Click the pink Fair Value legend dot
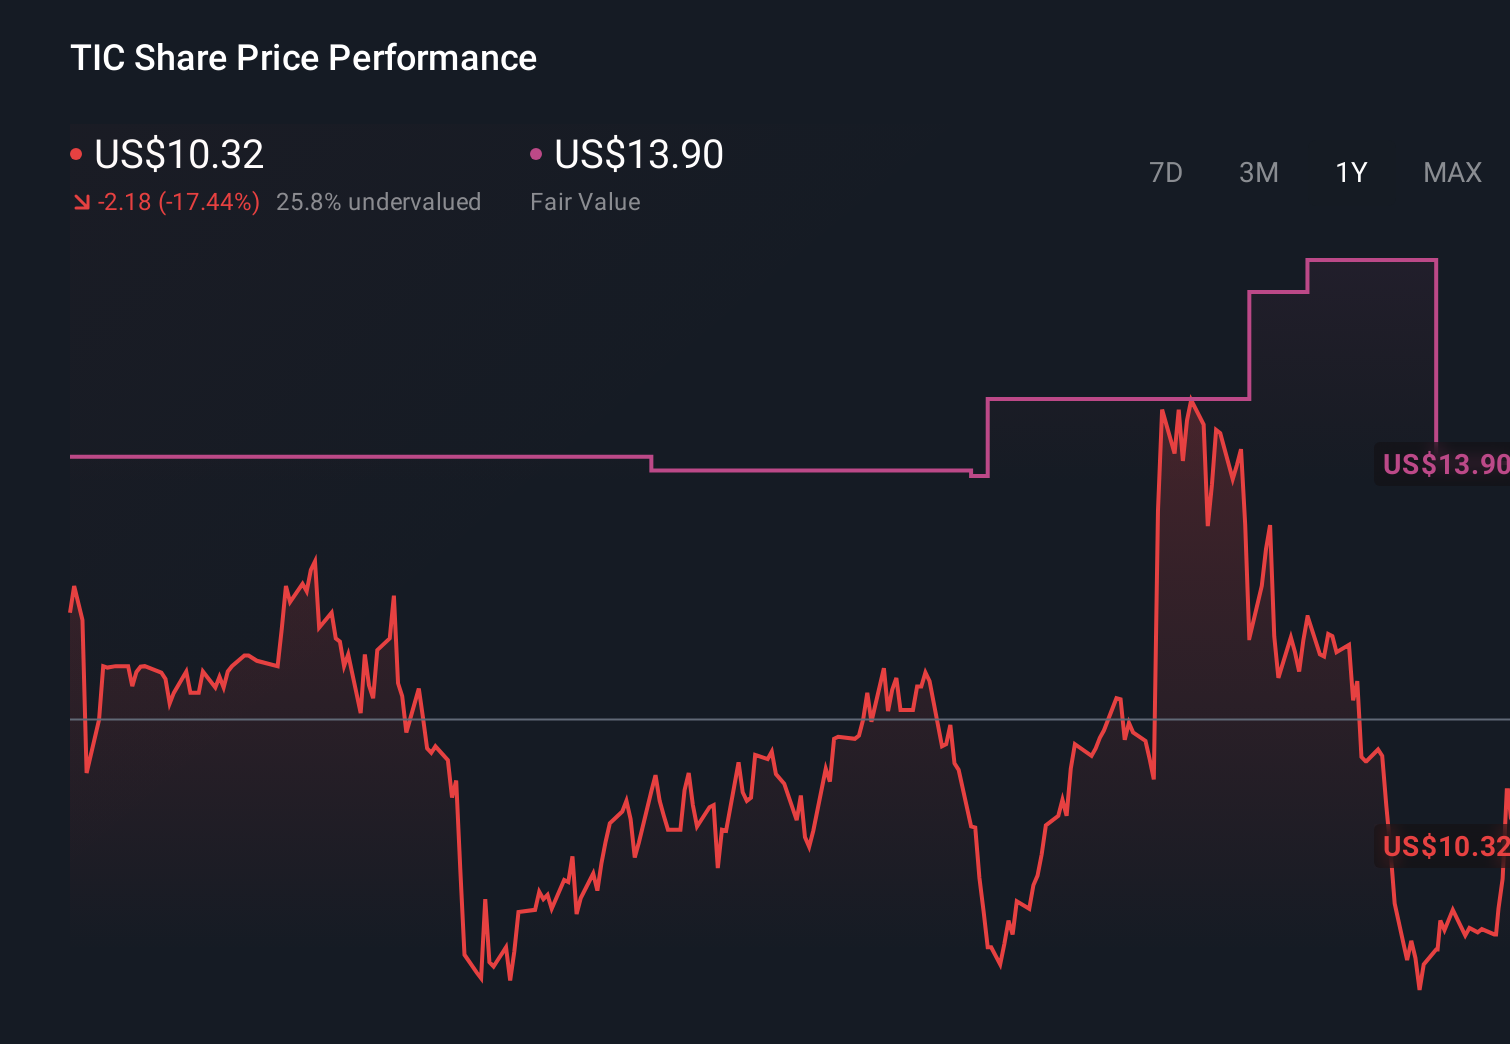Viewport: 1510px width, 1044px height. [536, 153]
